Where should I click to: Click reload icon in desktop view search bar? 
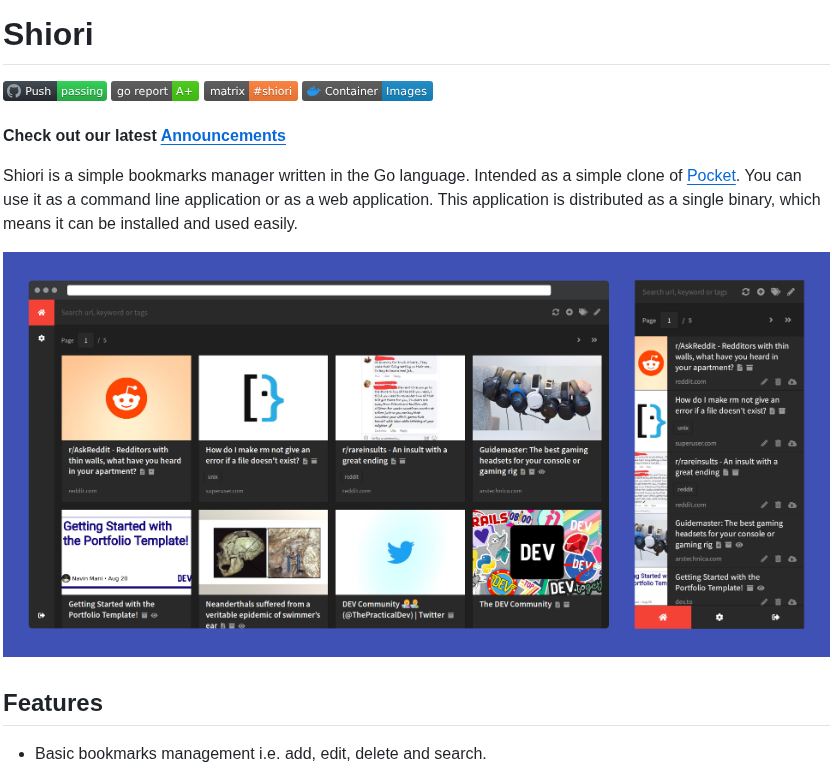(556, 312)
